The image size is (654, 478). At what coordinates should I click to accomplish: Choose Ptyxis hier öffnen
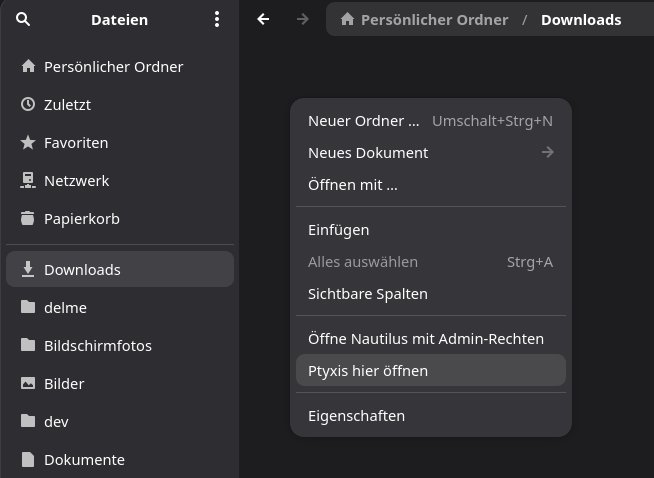[368, 371]
